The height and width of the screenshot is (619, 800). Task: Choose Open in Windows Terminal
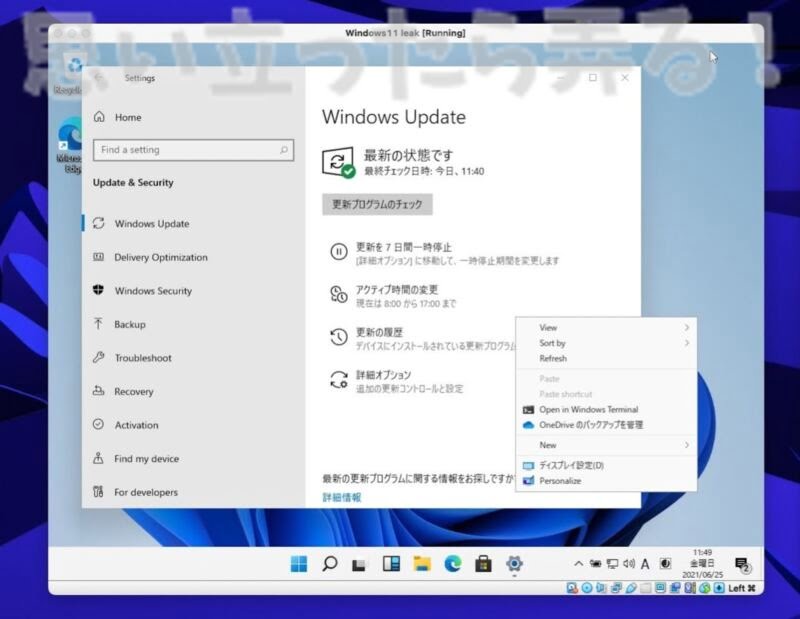[x=606, y=409]
